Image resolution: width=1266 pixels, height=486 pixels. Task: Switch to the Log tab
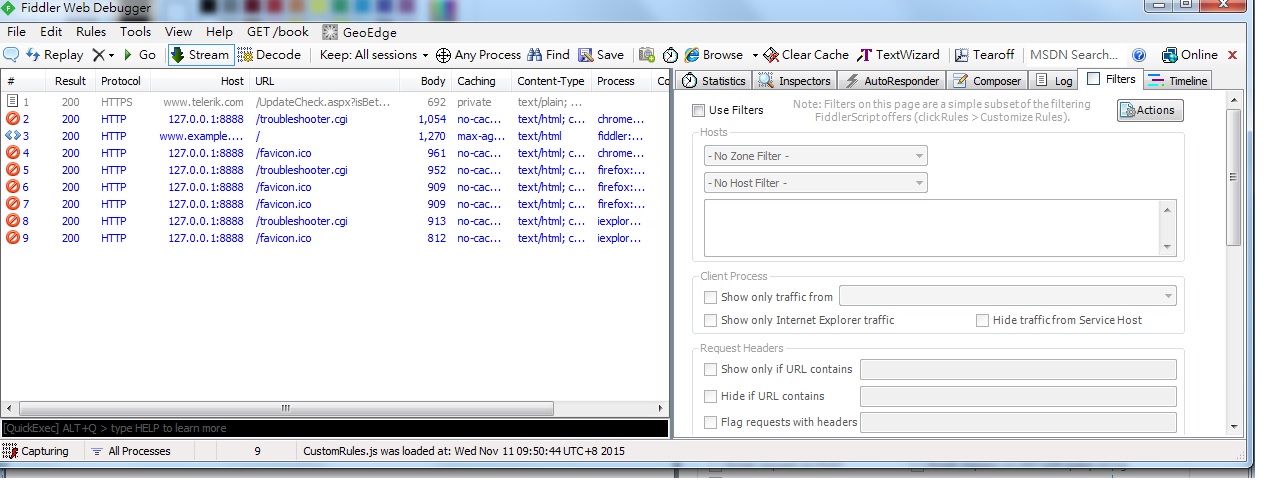coord(1053,81)
